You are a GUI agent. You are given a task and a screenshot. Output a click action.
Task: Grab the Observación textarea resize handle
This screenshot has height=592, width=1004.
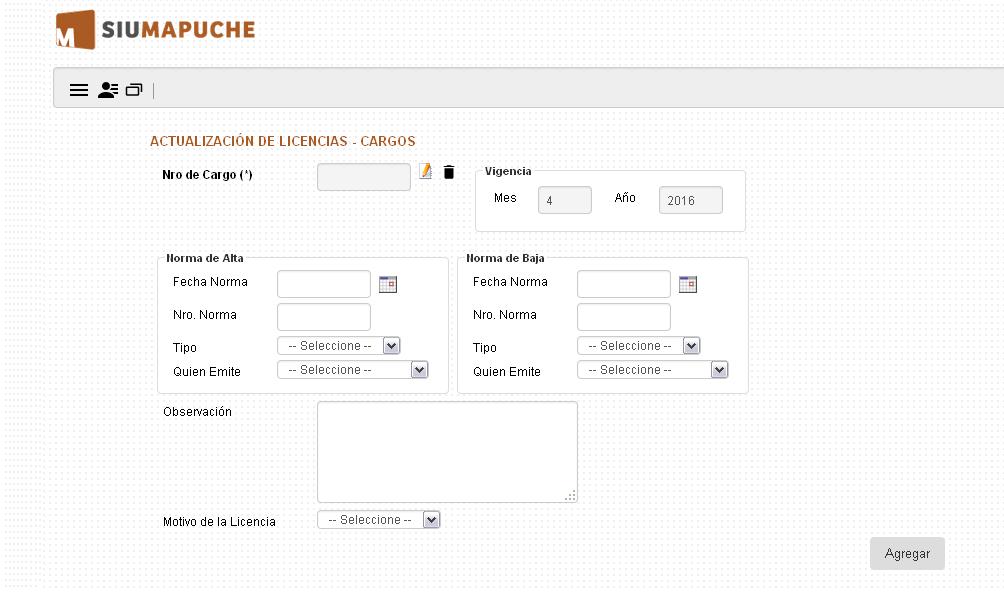tap(571, 496)
